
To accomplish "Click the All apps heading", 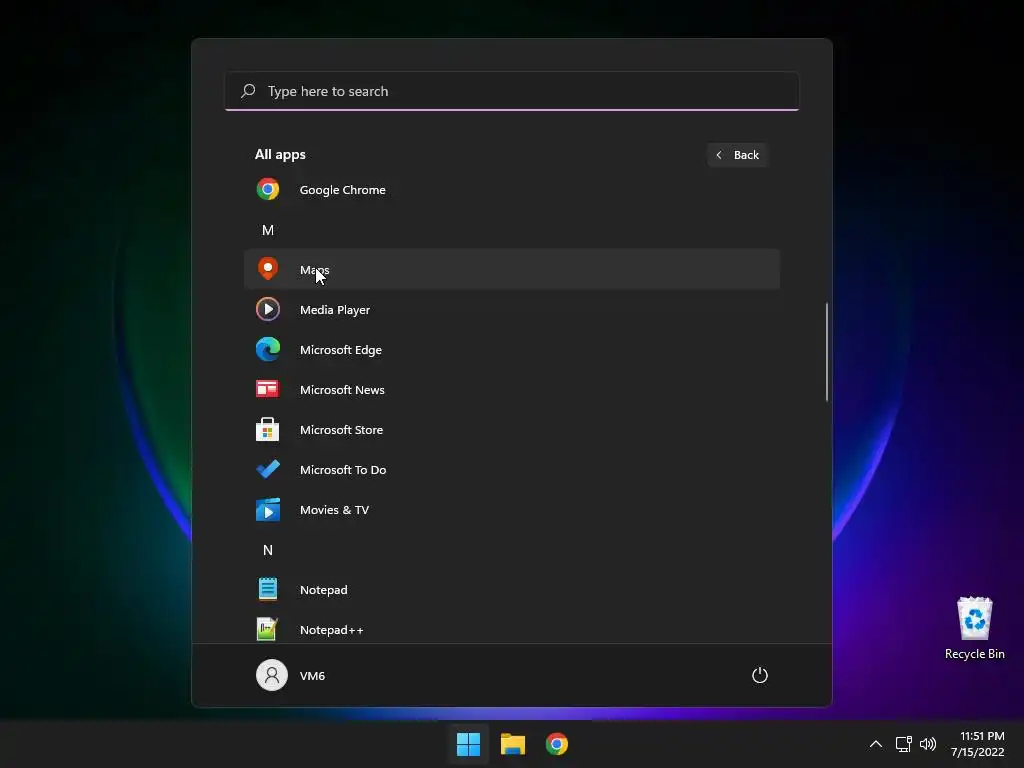I will coord(280,154).
